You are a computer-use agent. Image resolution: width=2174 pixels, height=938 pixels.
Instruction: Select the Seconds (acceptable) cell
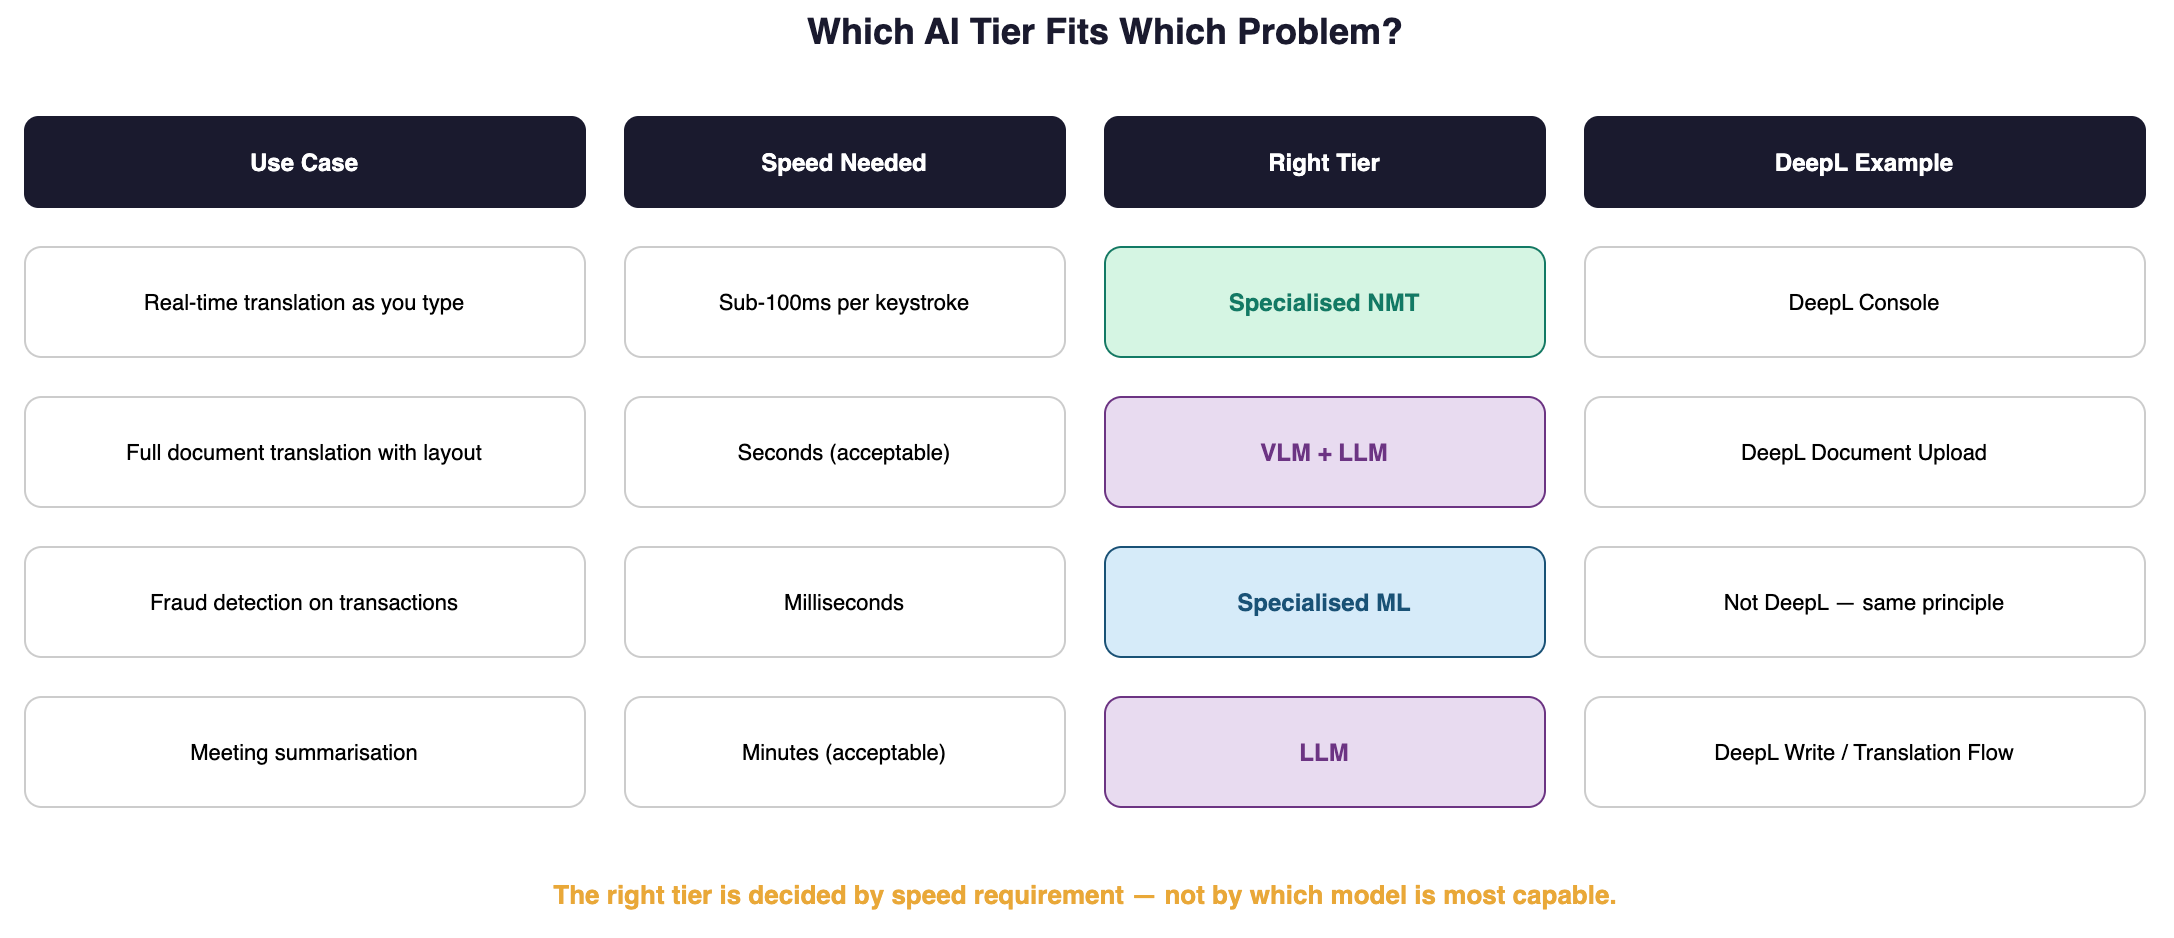(845, 452)
